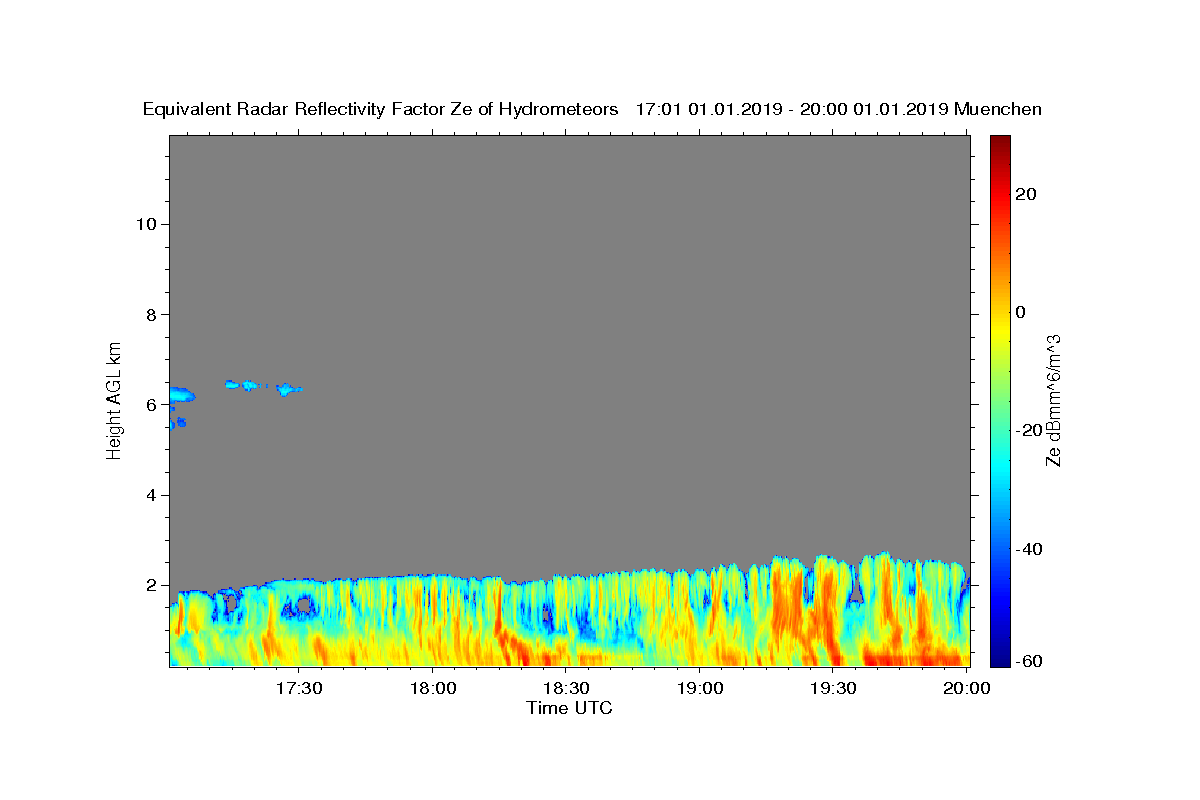Click the colorbar label -40
1200x800 pixels.
click(x=1028, y=548)
